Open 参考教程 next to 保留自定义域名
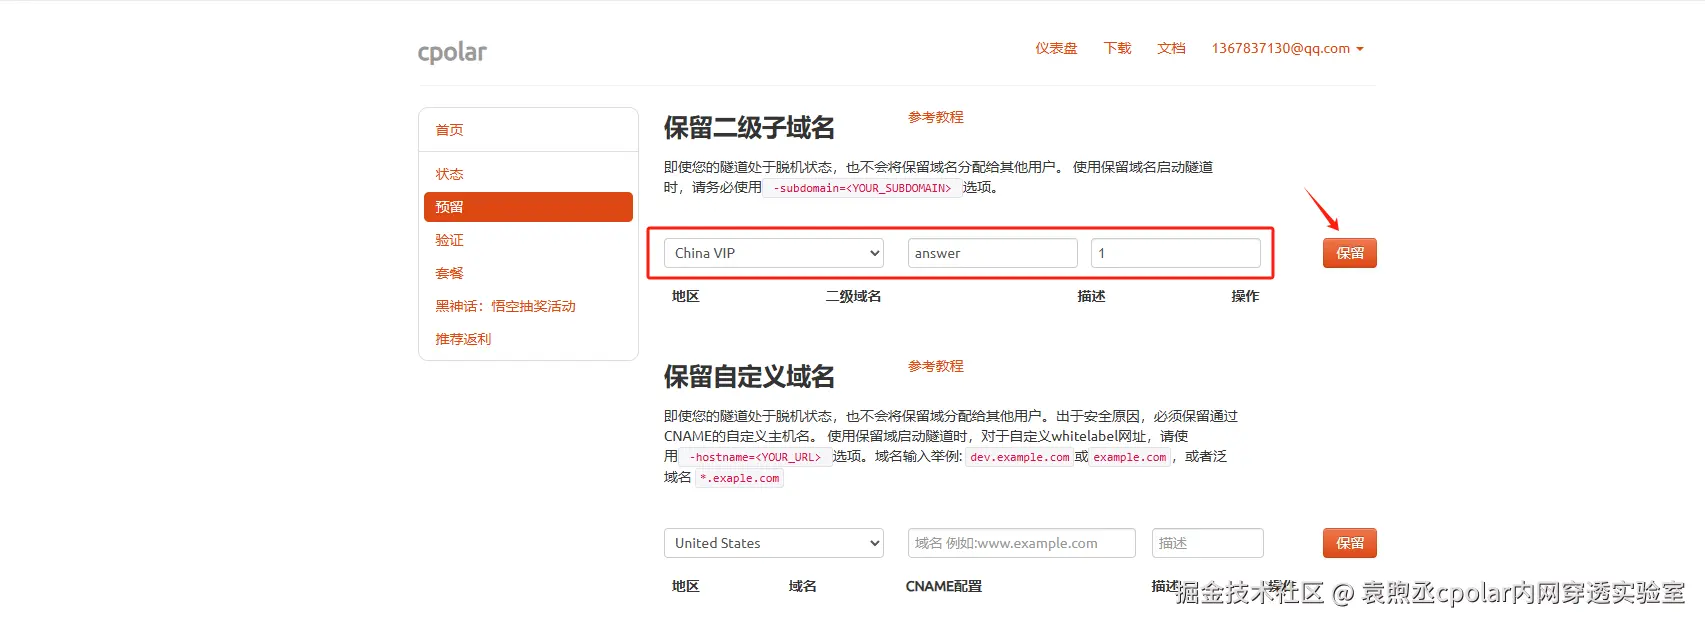Image resolution: width=1705 pixels, height=627 pixels. (936, 366)
